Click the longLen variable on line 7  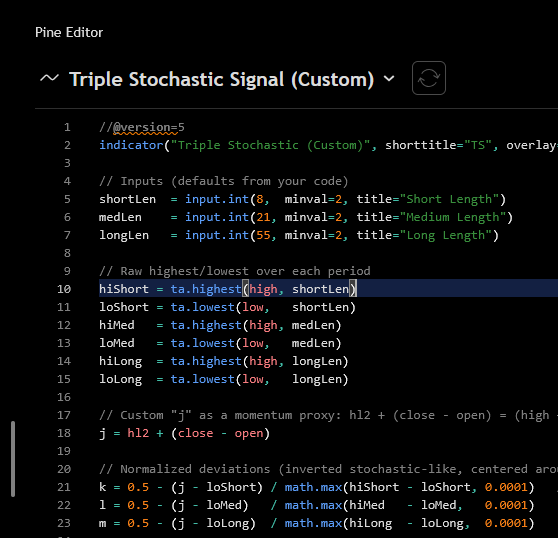click(124, 235)
